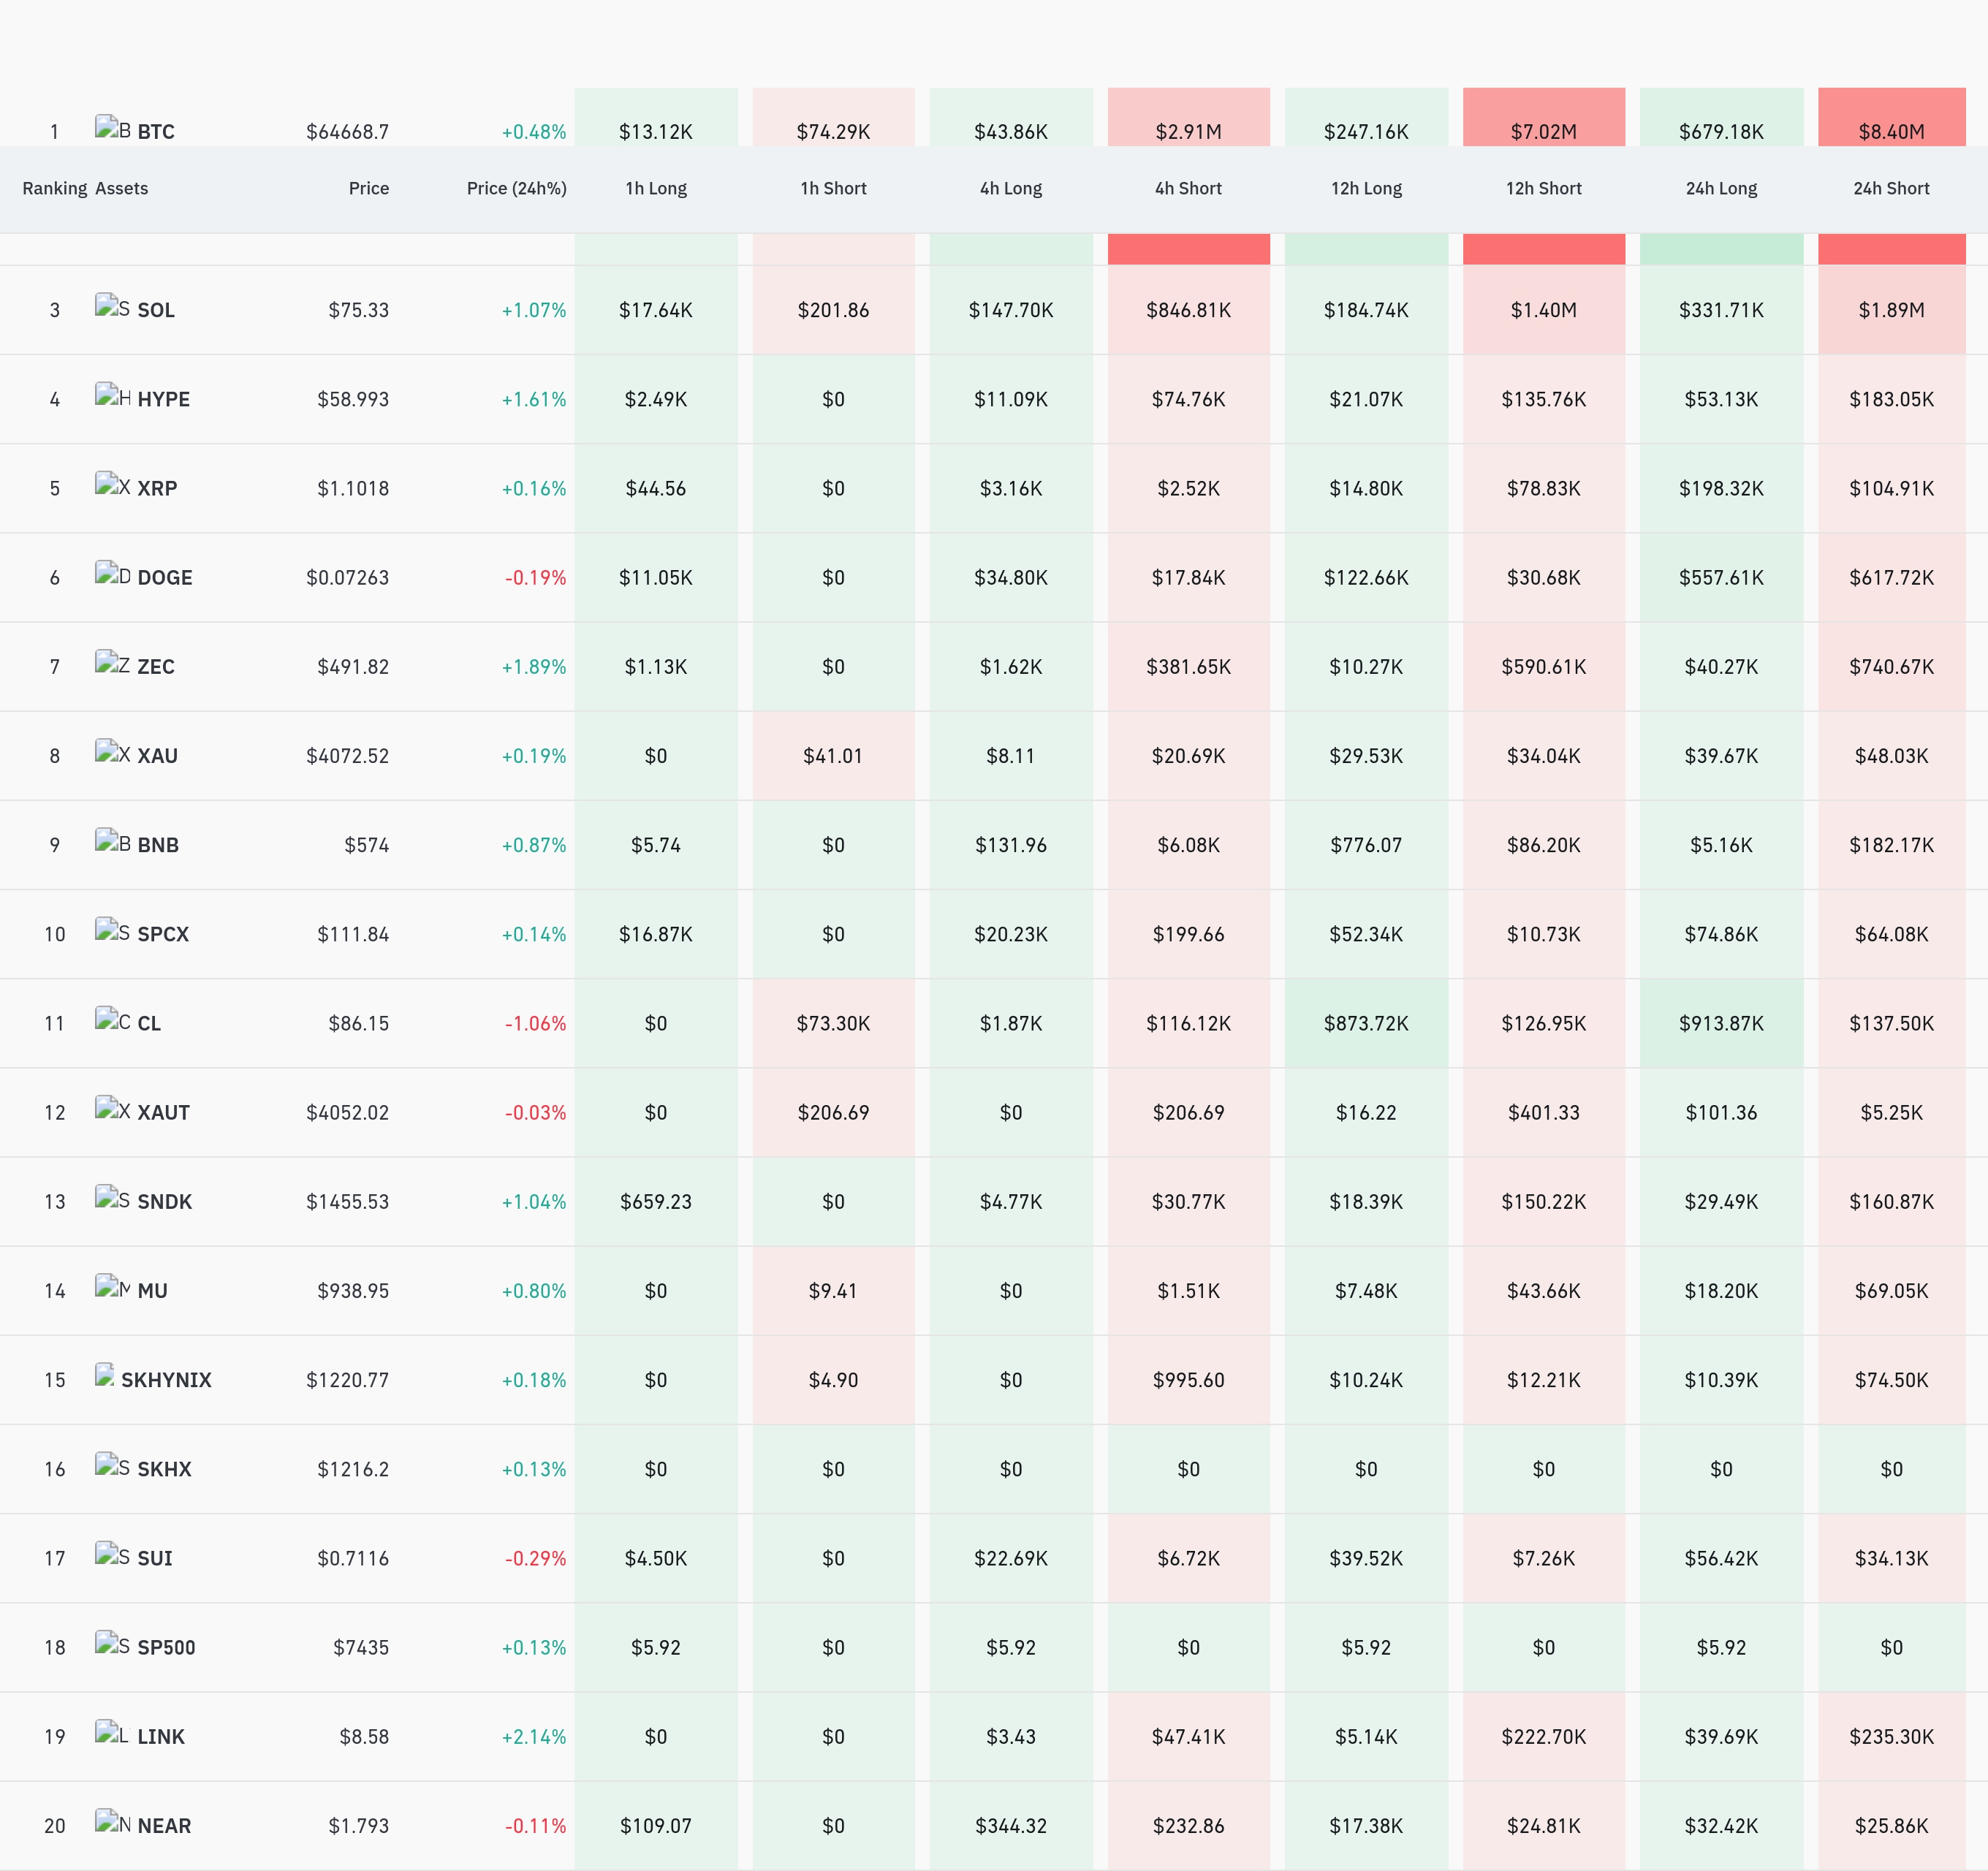Image resolution: width=1988 pixels, height=1871 pixels.
Task: Sort by 1h Long column header
Action: point(656,188)
